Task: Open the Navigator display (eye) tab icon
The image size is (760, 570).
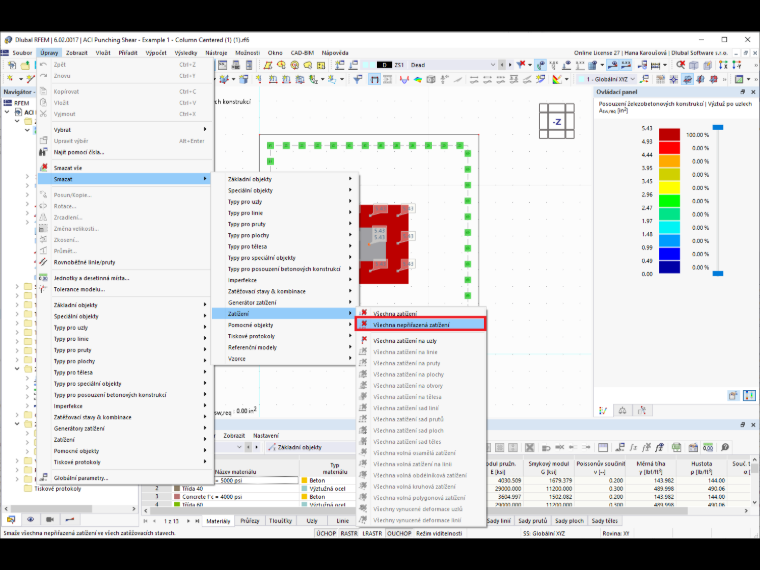Action: [31, 520]
